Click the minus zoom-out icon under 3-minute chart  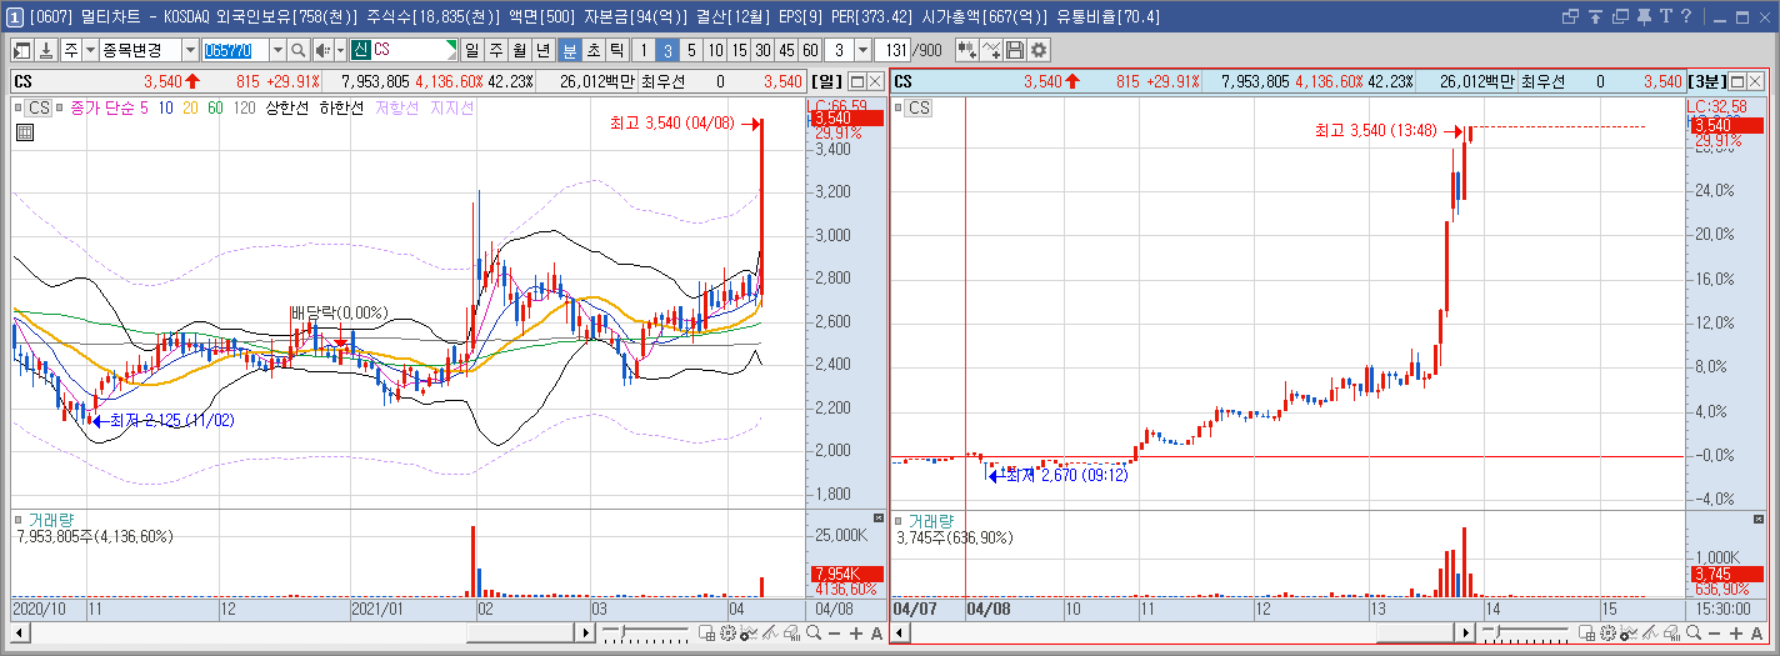[x=1714, y=633]
